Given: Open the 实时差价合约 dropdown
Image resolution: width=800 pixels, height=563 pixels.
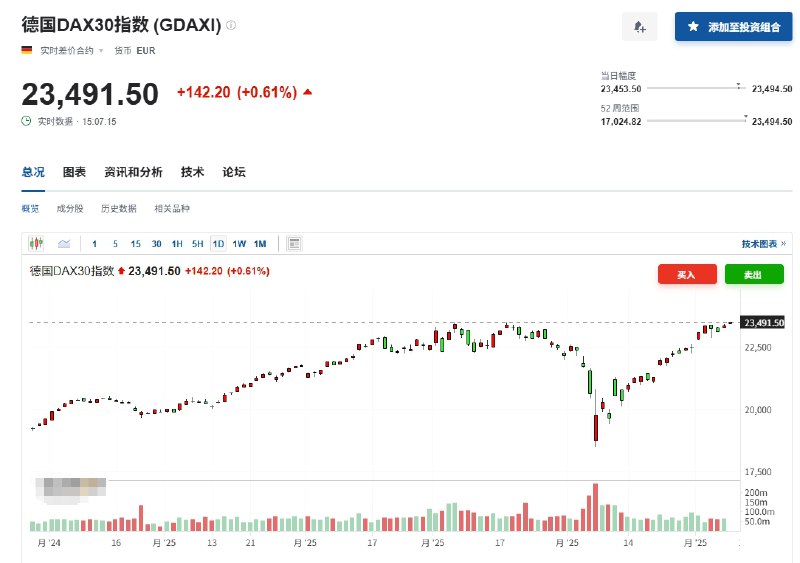Looking at the screenshot, I should tap(71, 51).
